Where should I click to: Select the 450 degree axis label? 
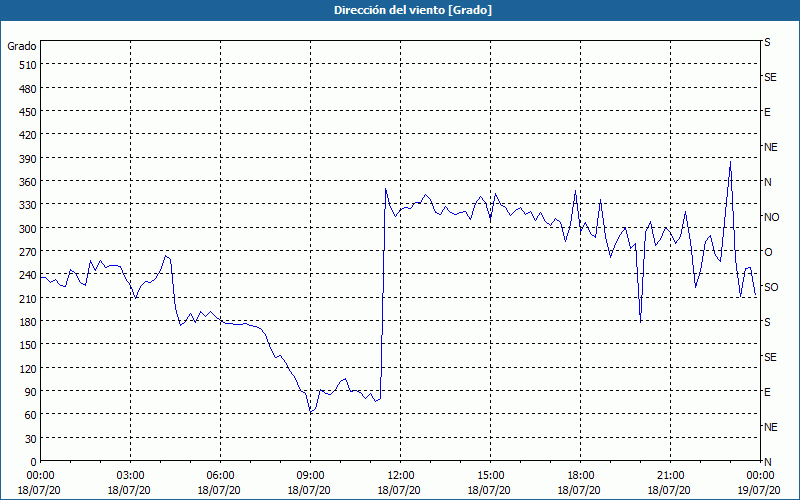pos(28,112)
